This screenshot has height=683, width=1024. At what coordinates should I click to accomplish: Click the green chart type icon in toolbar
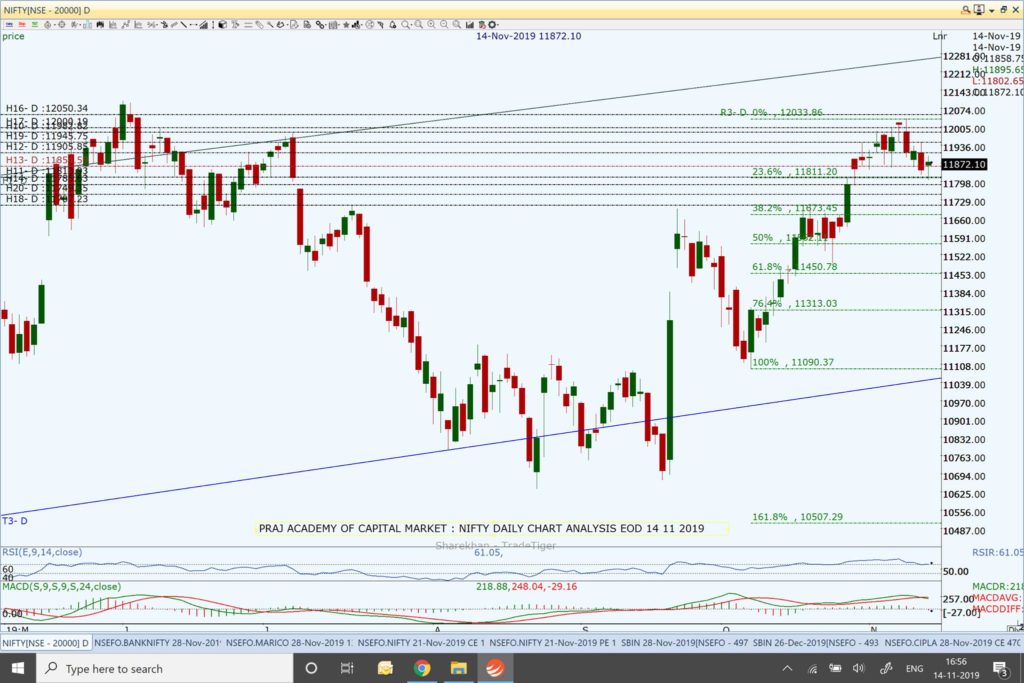[x=35, y=25]
